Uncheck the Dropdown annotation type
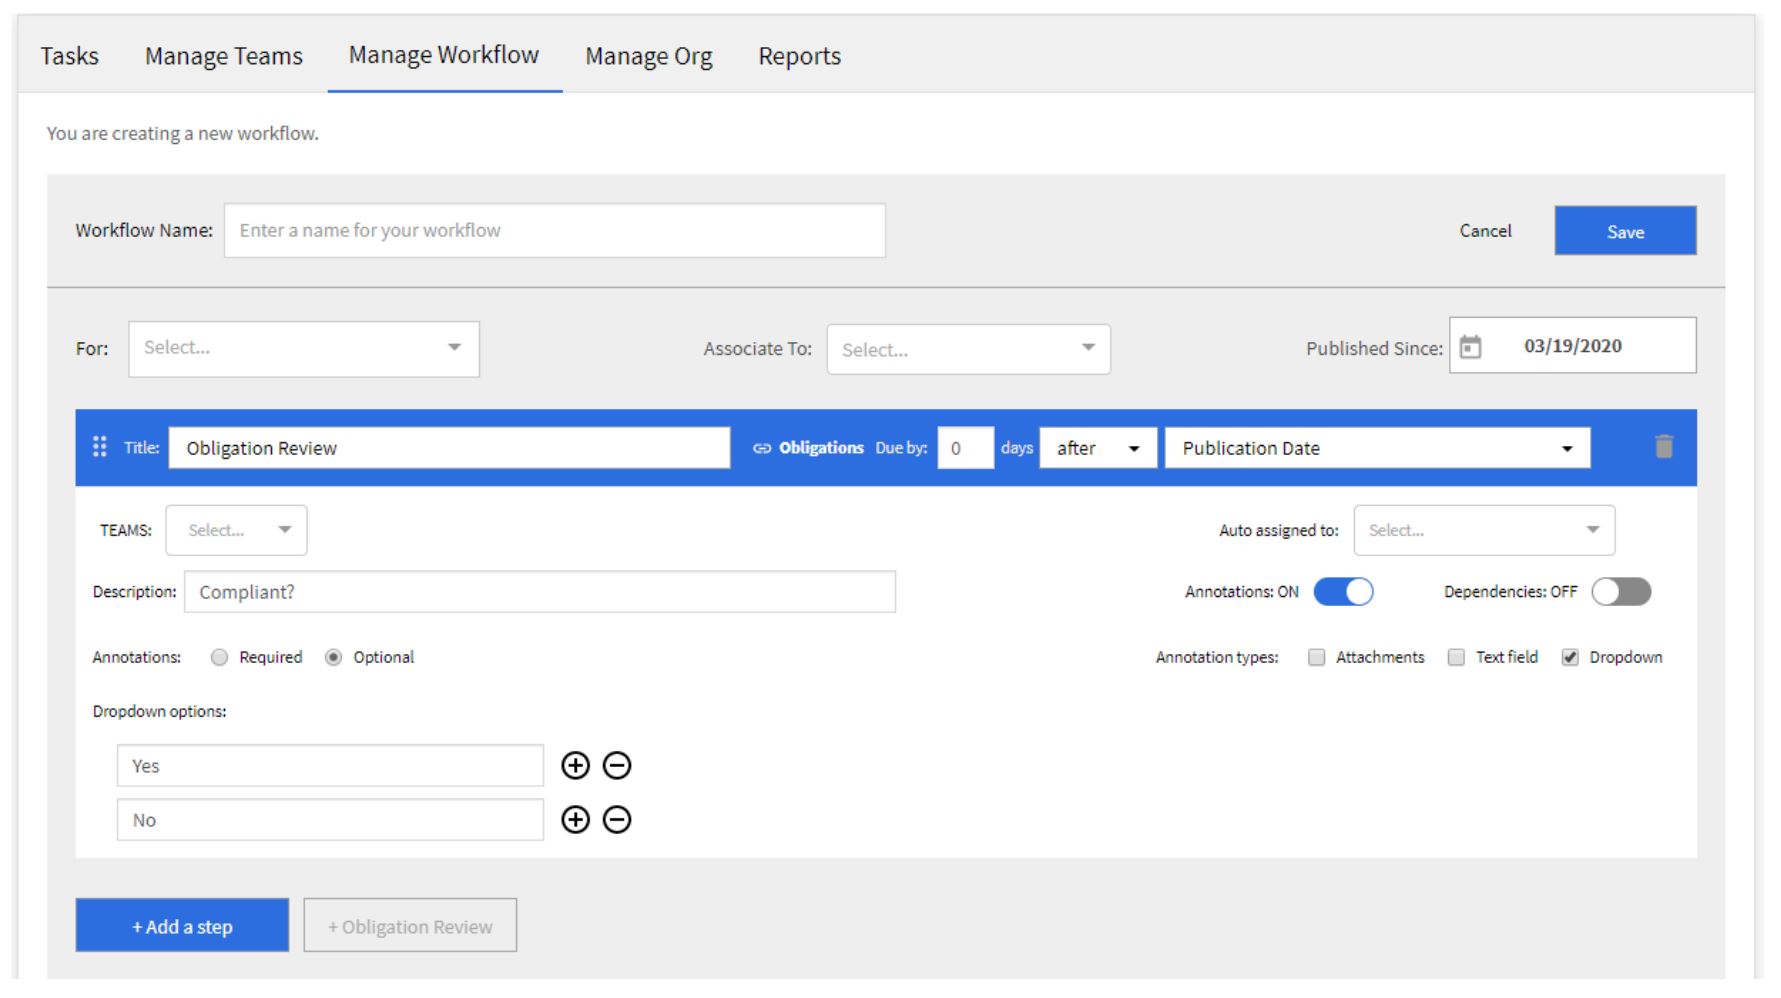Image resolution: width=1781 pixels, height=998 pixels. click(x=1570, y=657)
